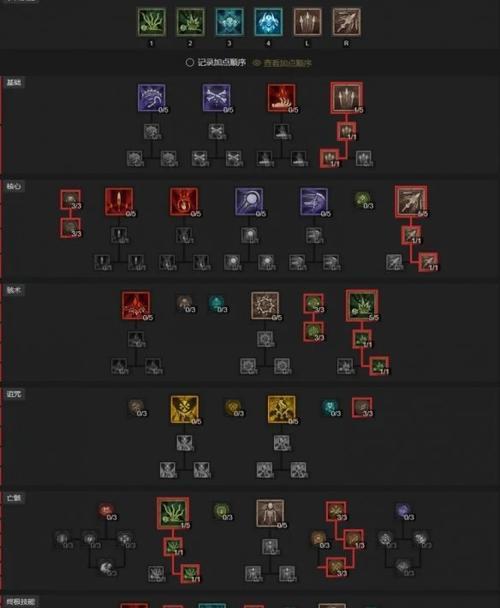Choose the blue skull skill in slot 3

pyautogui.click(x=230, y=22)
